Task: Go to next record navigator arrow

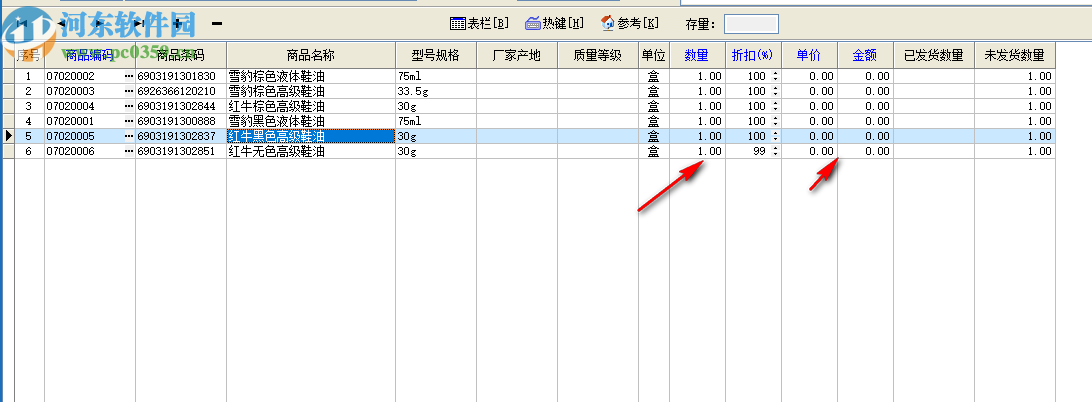Action: click(100, 24)
